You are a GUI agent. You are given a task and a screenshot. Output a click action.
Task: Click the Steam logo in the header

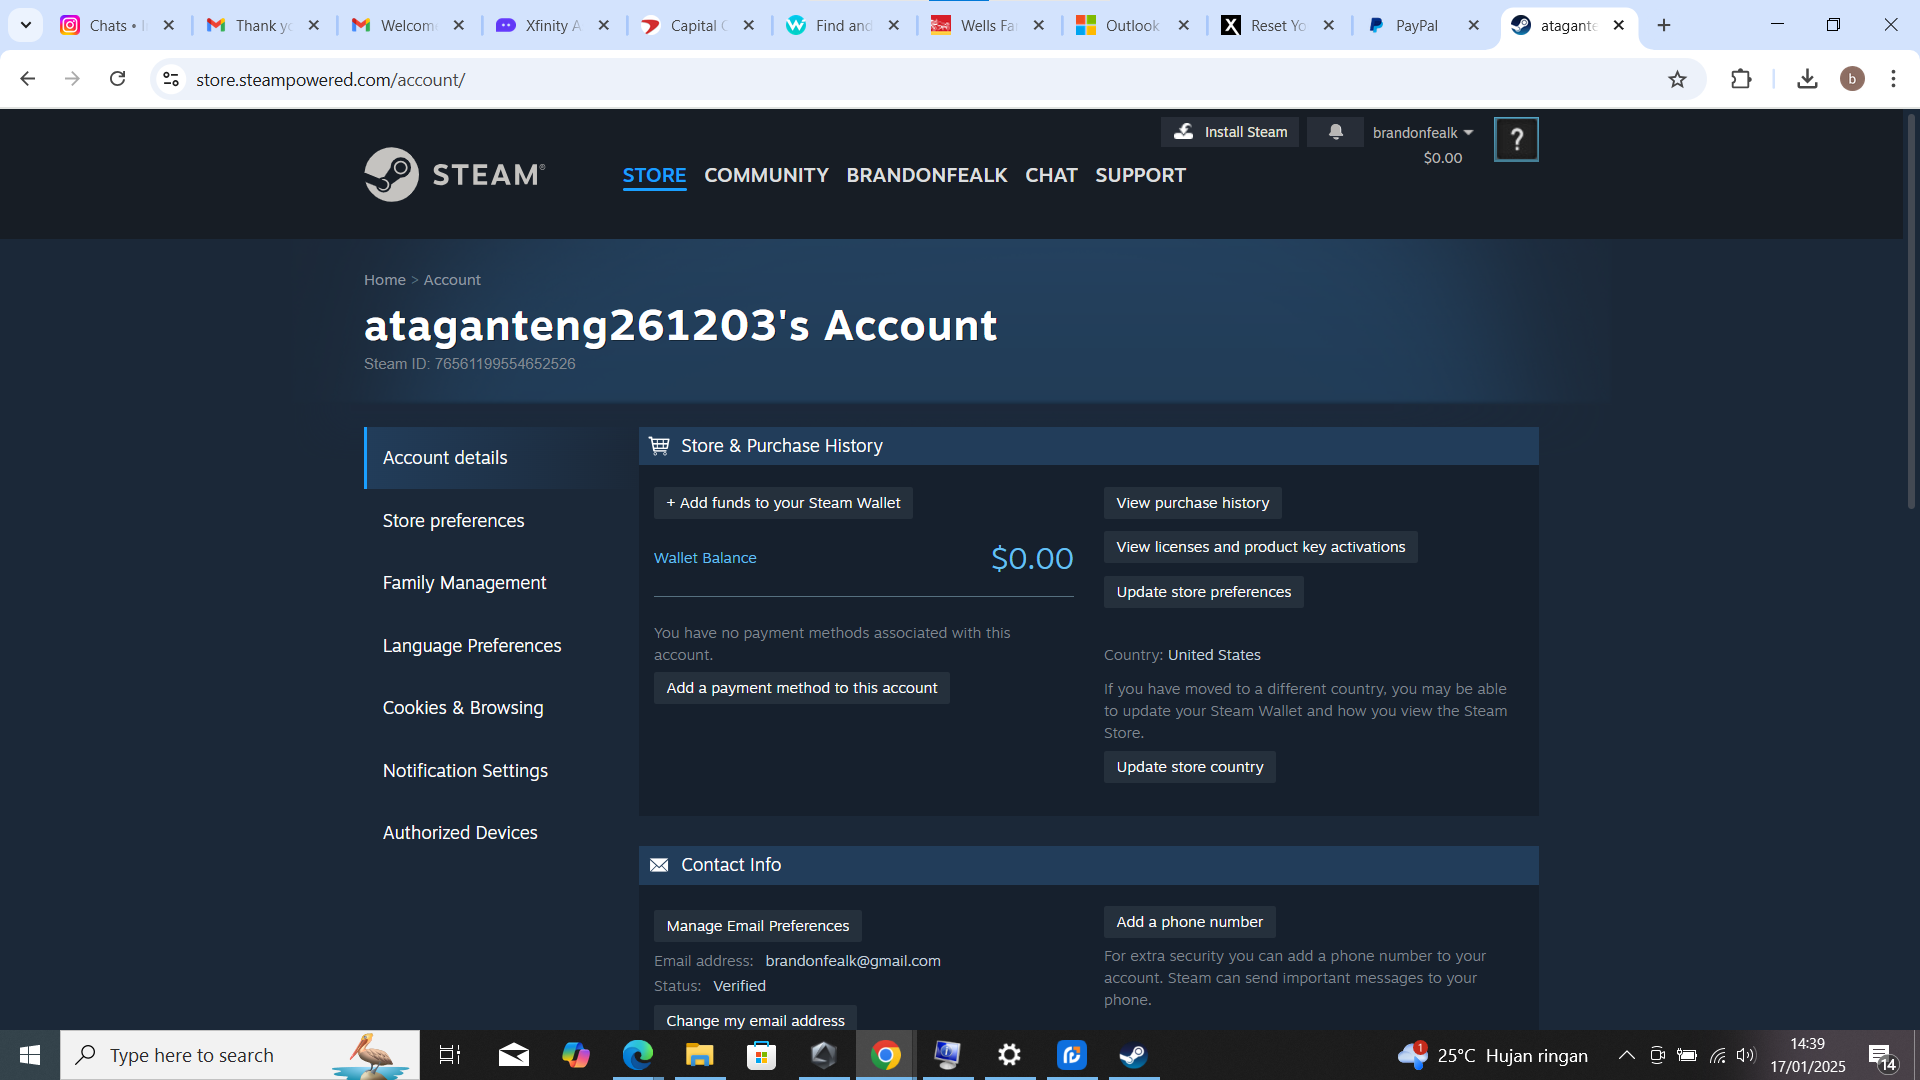(x=455, y=174)
